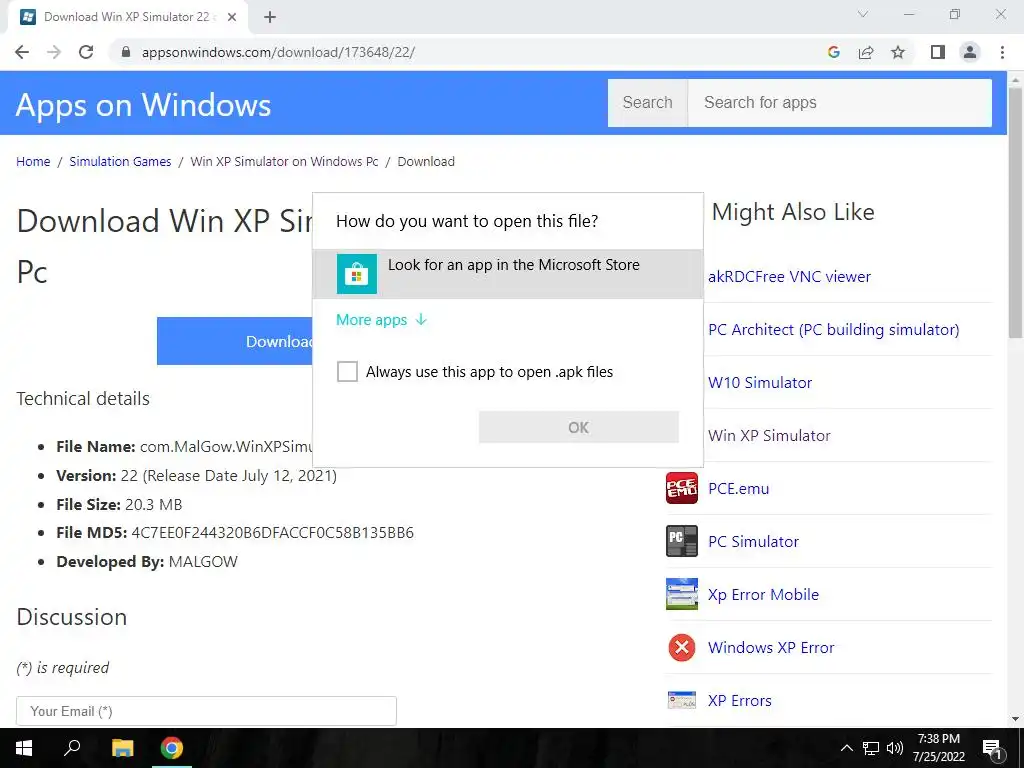1024x768 pixels.
Task: Click the PCE.emu app icon
Action: [682, 488]
